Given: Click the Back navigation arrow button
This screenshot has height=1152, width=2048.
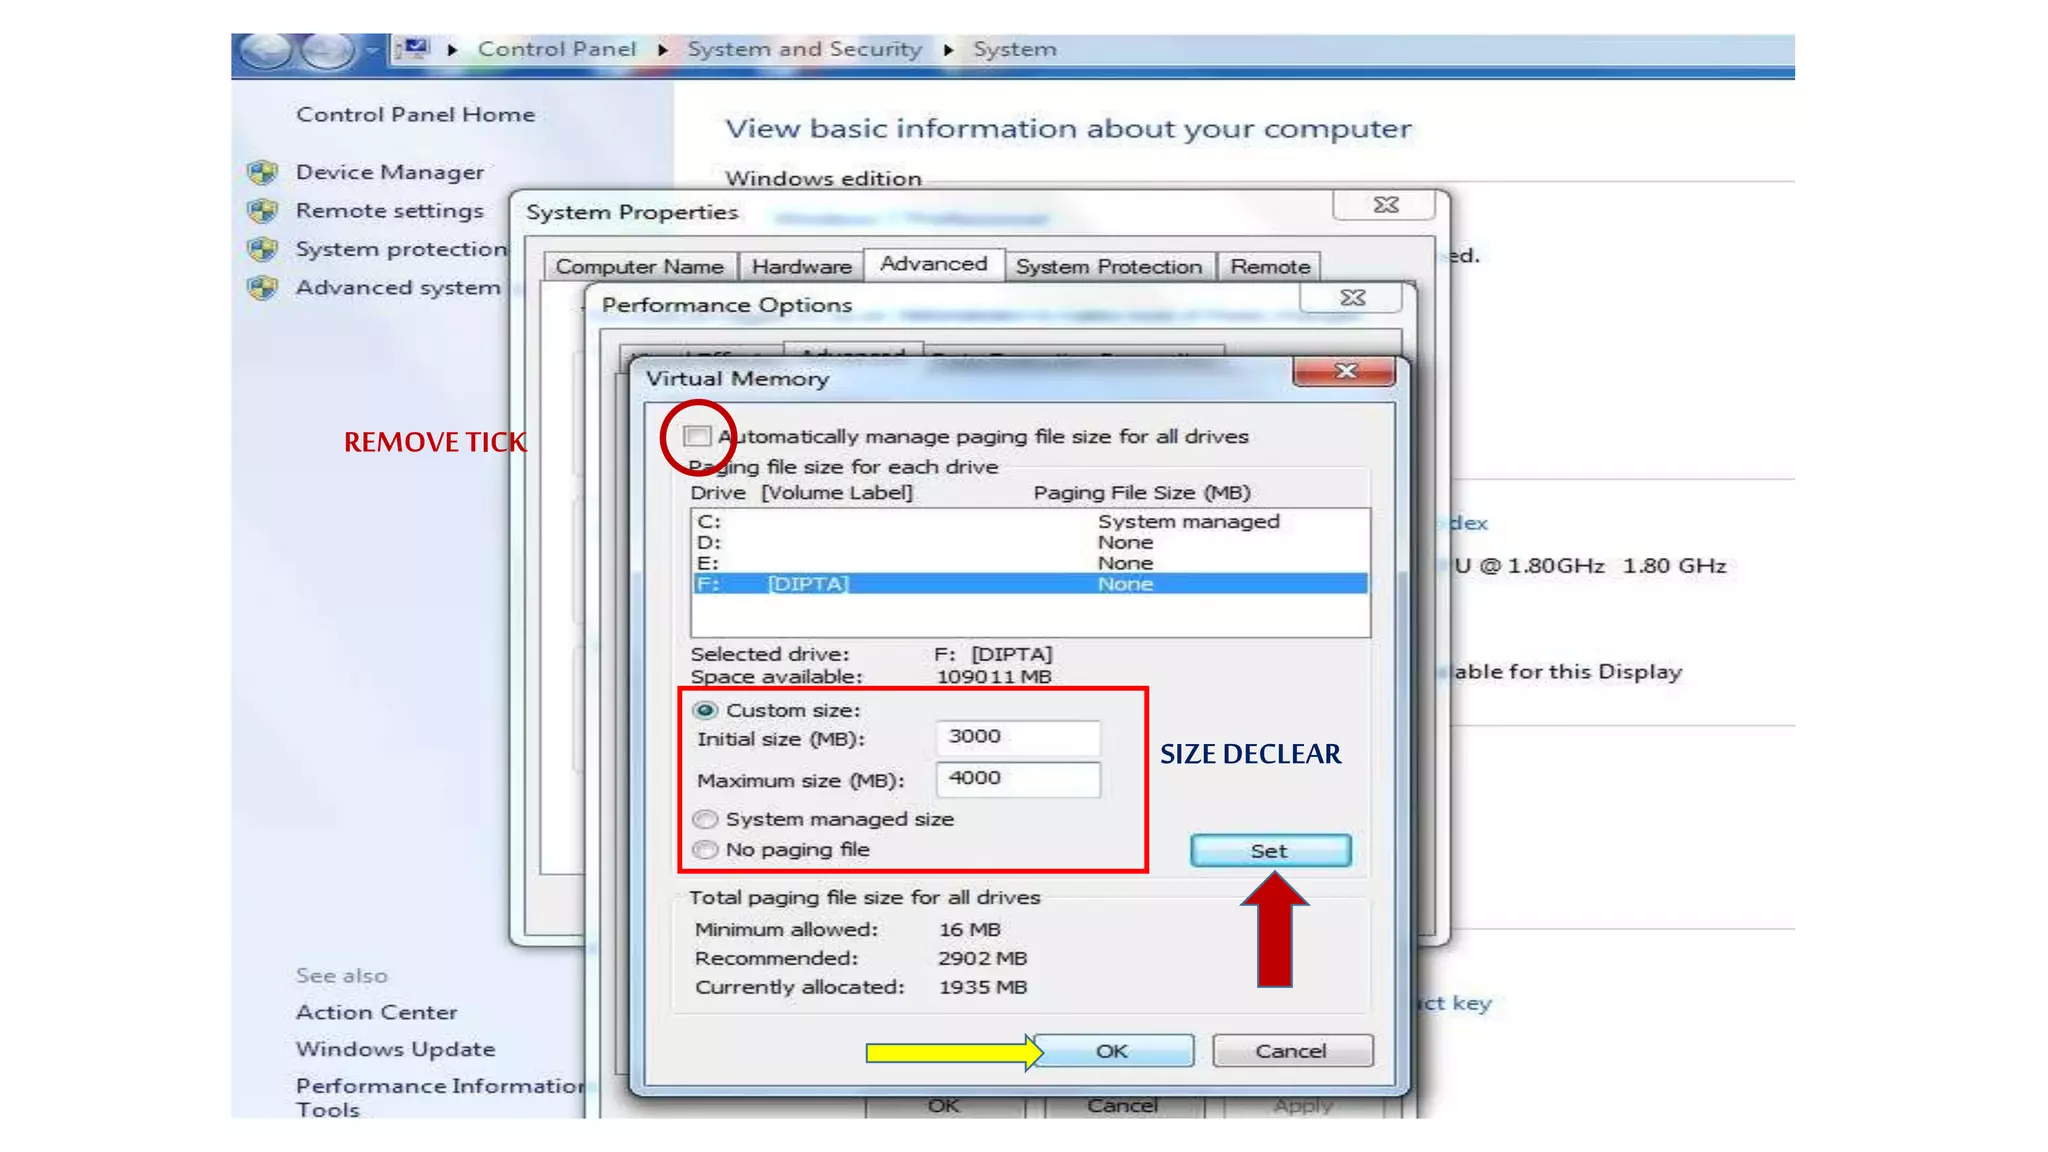Looking at the screenshot, I should tap(266, 50).
